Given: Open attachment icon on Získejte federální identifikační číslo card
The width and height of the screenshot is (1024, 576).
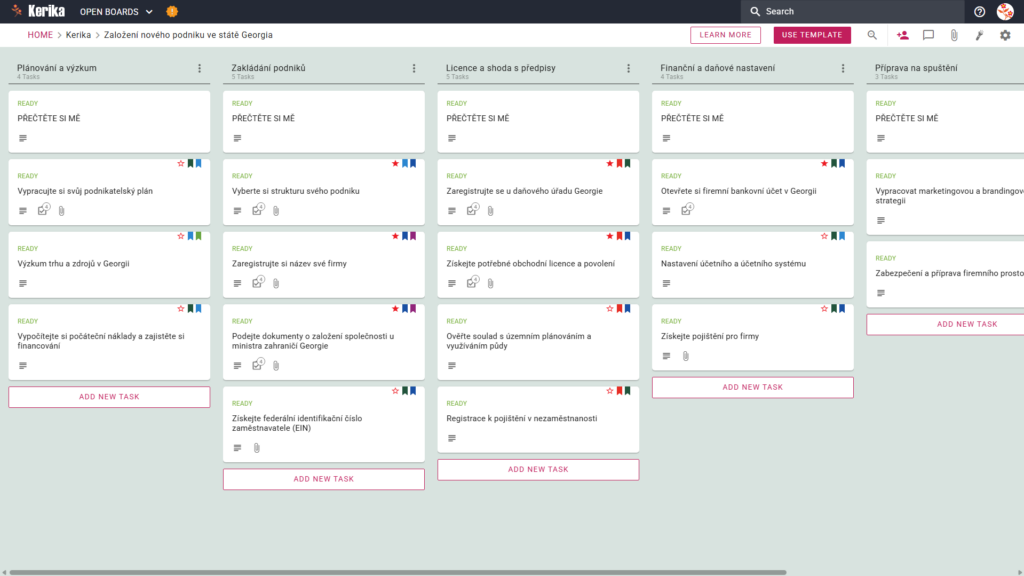Looking at the screenshot, I should (x=257, y=448).
